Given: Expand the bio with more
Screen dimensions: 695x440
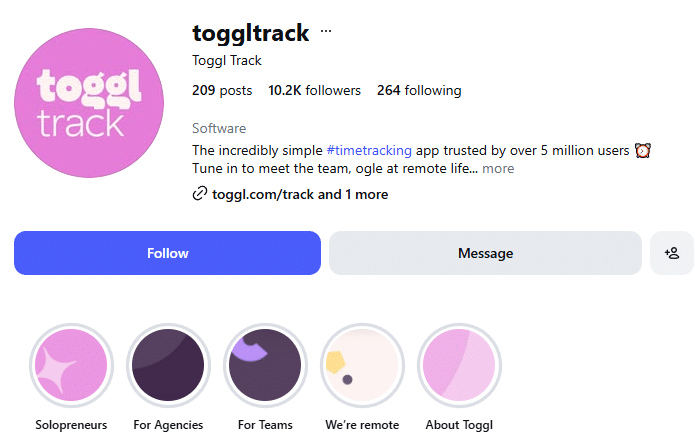Looking at the screenshot, I should point(498,169).
